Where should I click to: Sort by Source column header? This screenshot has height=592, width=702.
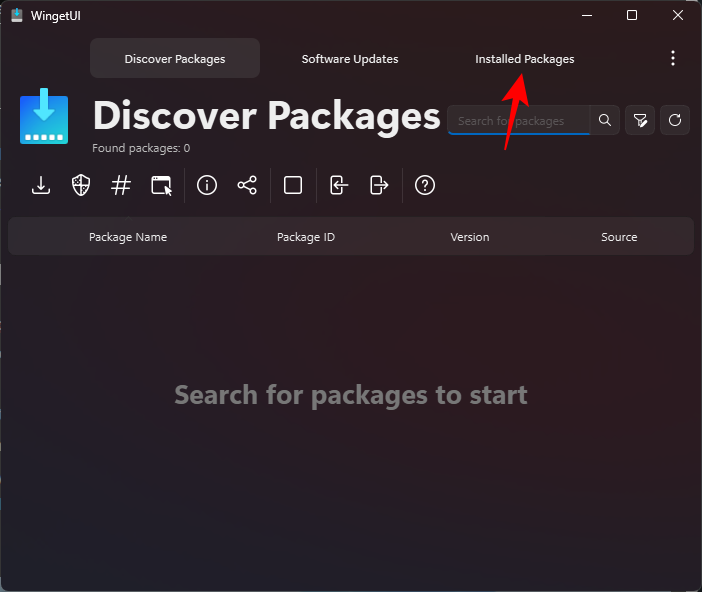pyautogui.click(x=619, y=237)
